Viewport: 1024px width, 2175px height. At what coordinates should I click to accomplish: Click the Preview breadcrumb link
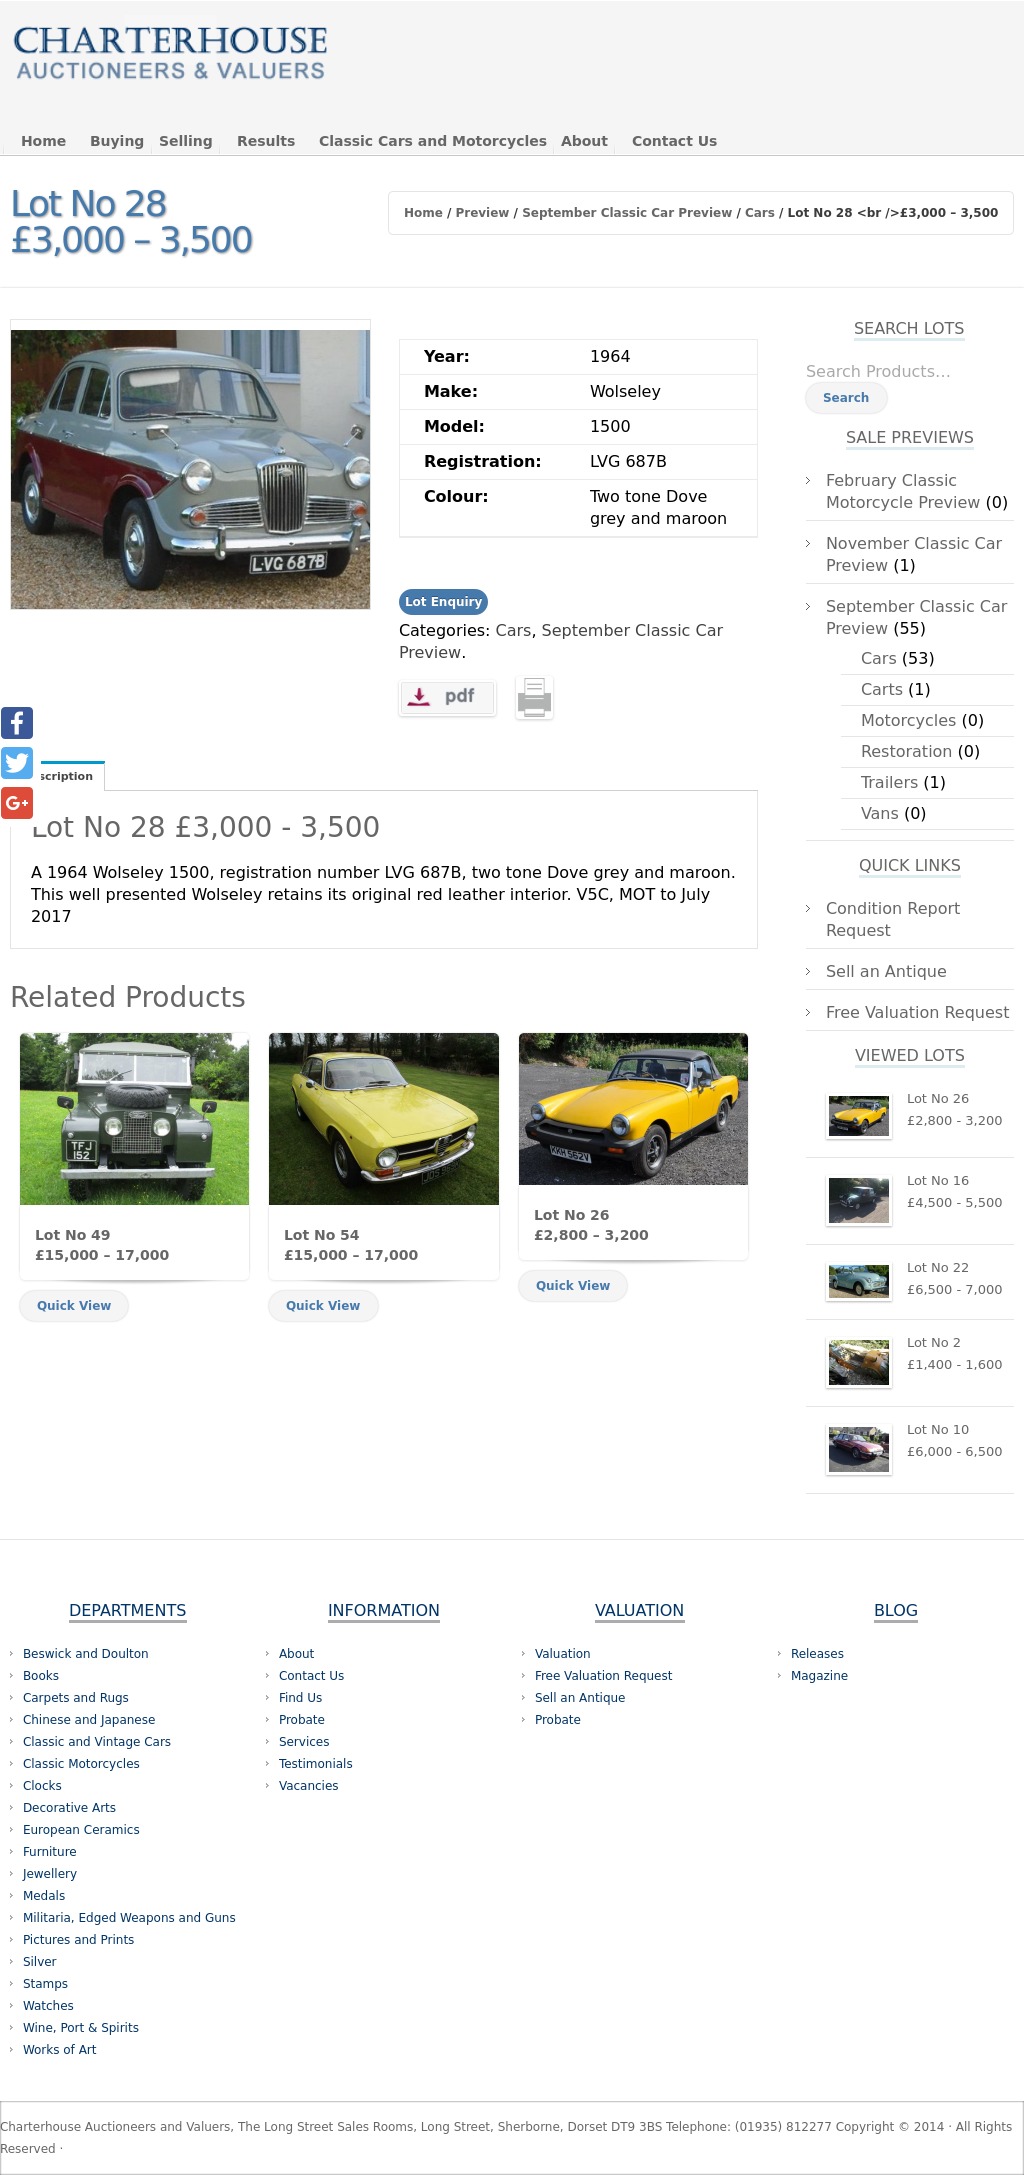point(482,213)
